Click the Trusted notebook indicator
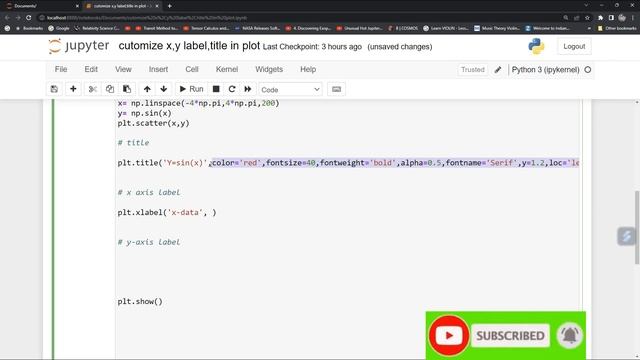Viewport: 640px width, 360px height. tap(473, 70)
